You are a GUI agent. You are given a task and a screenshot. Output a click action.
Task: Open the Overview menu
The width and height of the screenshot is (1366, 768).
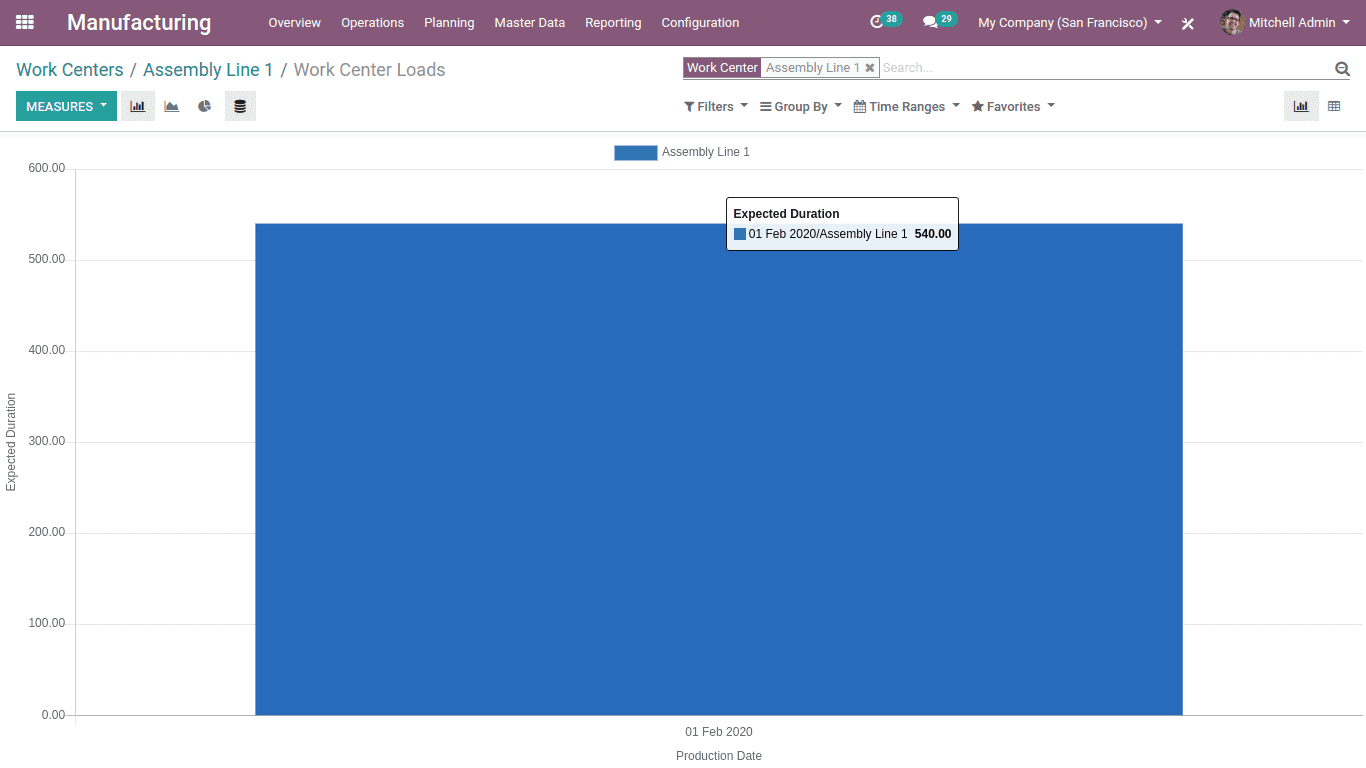click(294, 22)
